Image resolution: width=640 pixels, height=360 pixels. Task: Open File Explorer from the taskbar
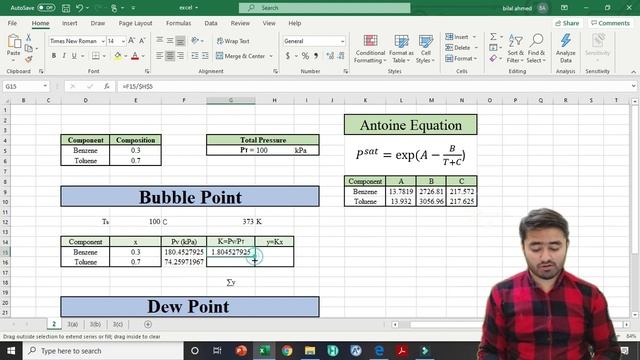point(310,351)
